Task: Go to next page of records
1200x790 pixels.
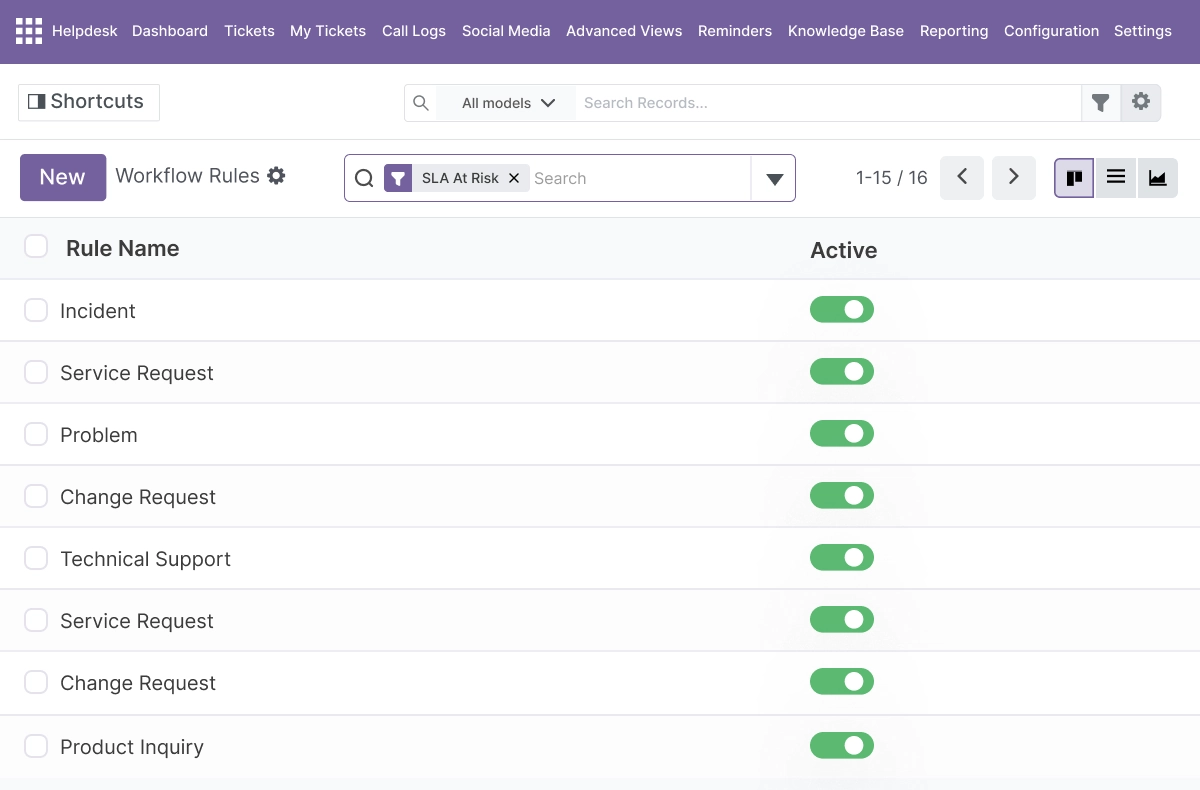Action: coord(1014,177)
